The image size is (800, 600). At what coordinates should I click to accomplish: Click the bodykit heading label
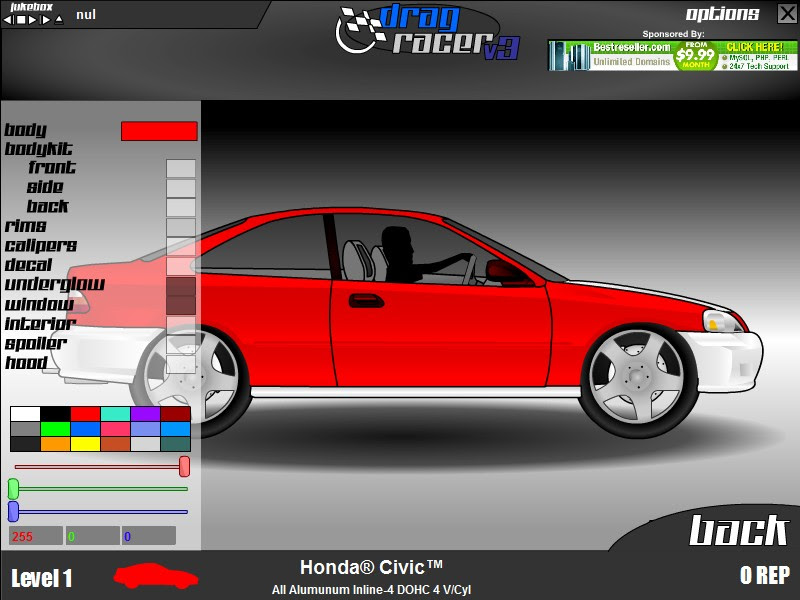coord(38,148)
